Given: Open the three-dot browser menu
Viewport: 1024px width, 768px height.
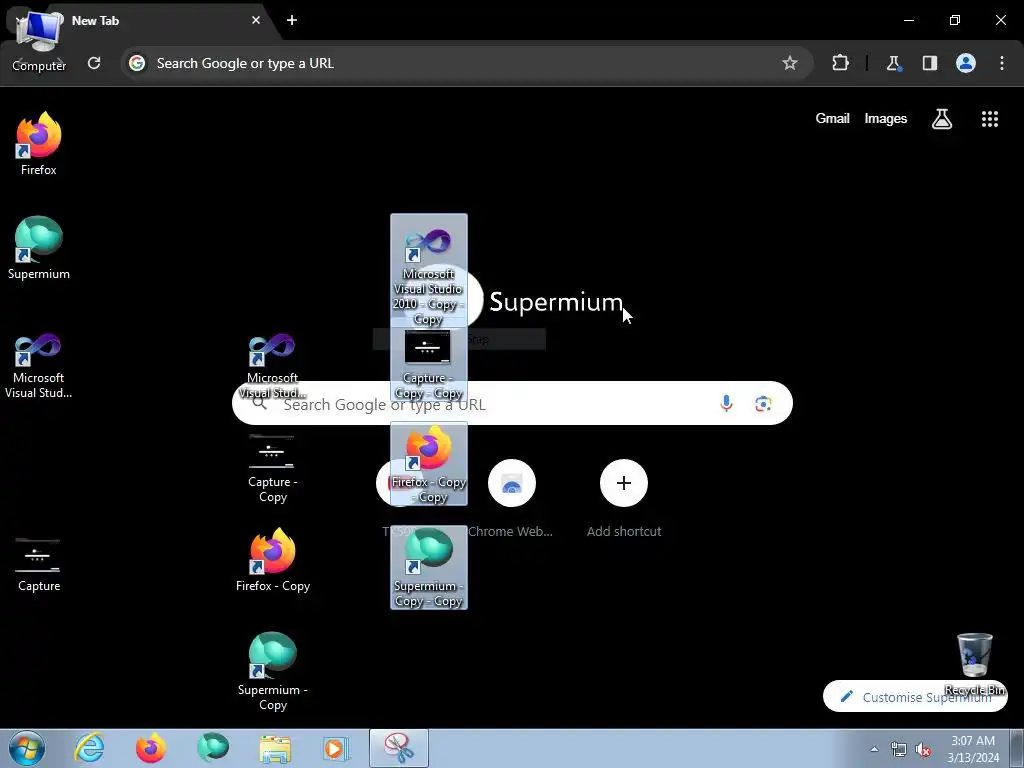Looking at the screenshot, I should [1002, 63].
